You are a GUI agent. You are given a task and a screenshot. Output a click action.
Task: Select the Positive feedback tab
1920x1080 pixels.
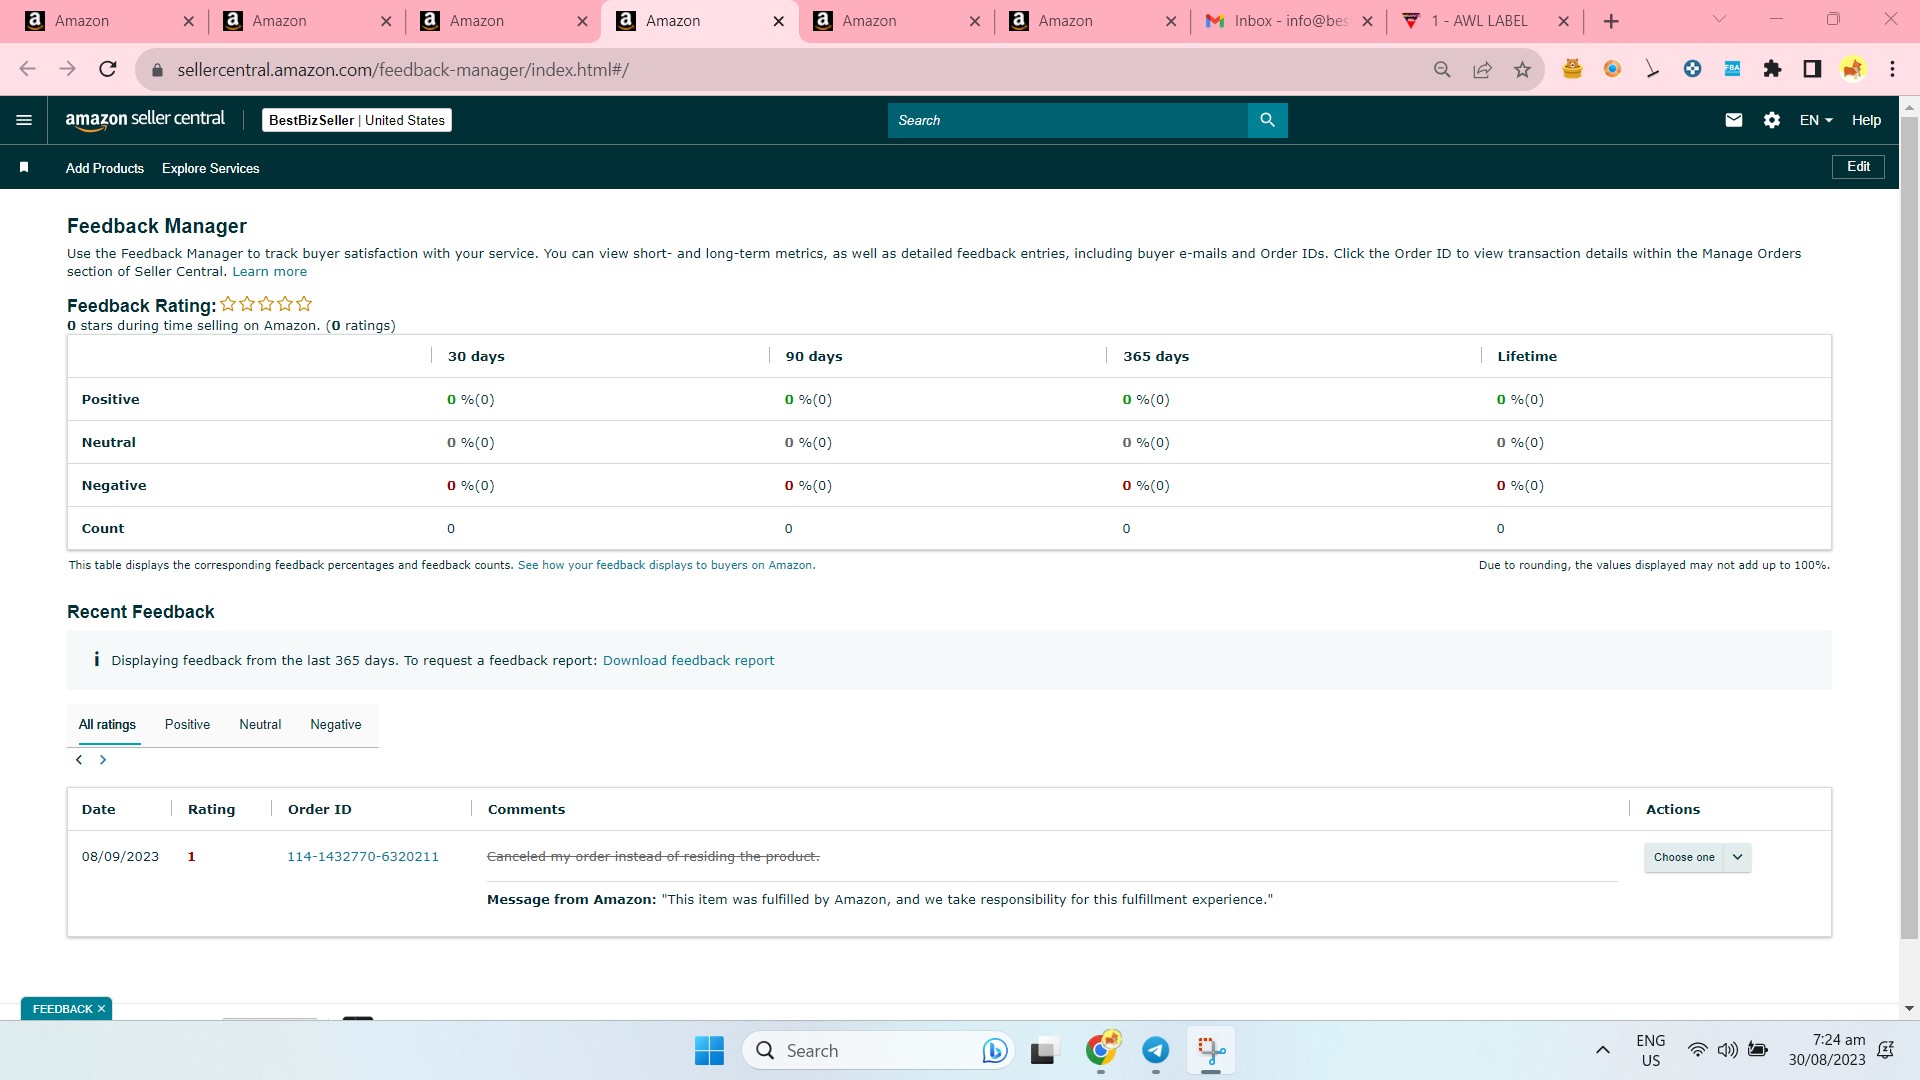(x=187, y=724)
